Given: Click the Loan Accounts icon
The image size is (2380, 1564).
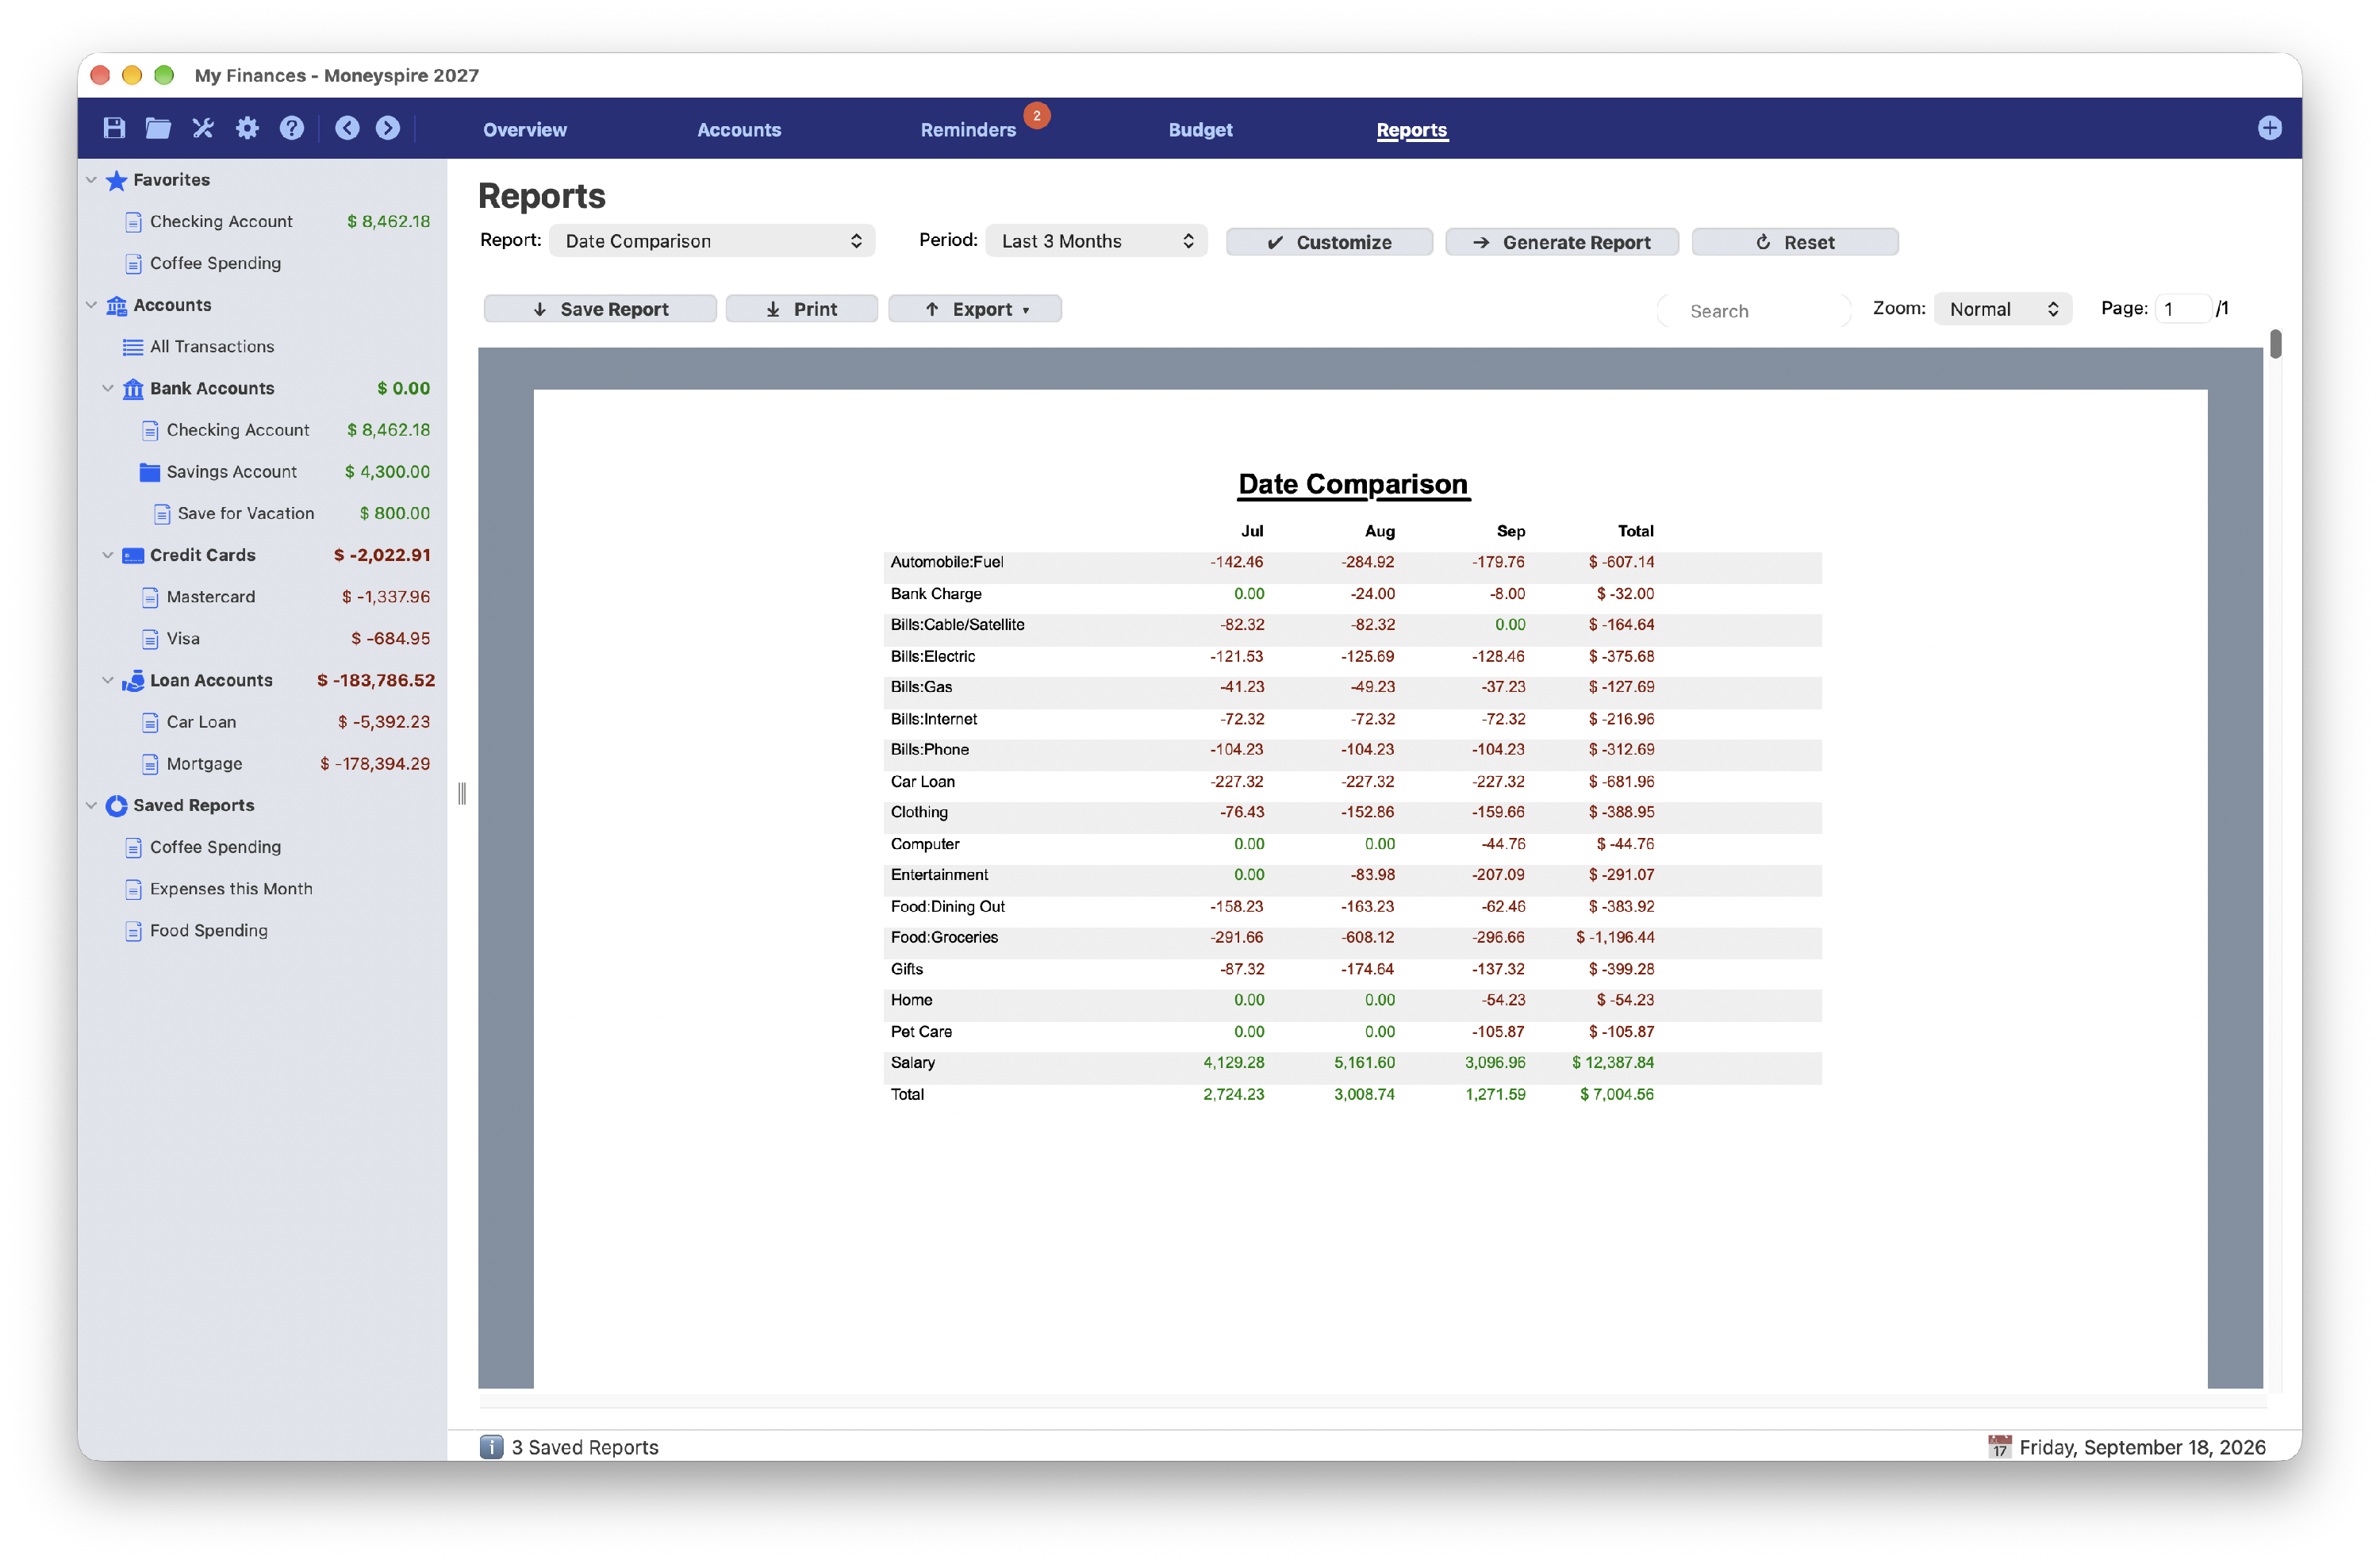Looking at the screenshot, I should (x=133, y=680).
